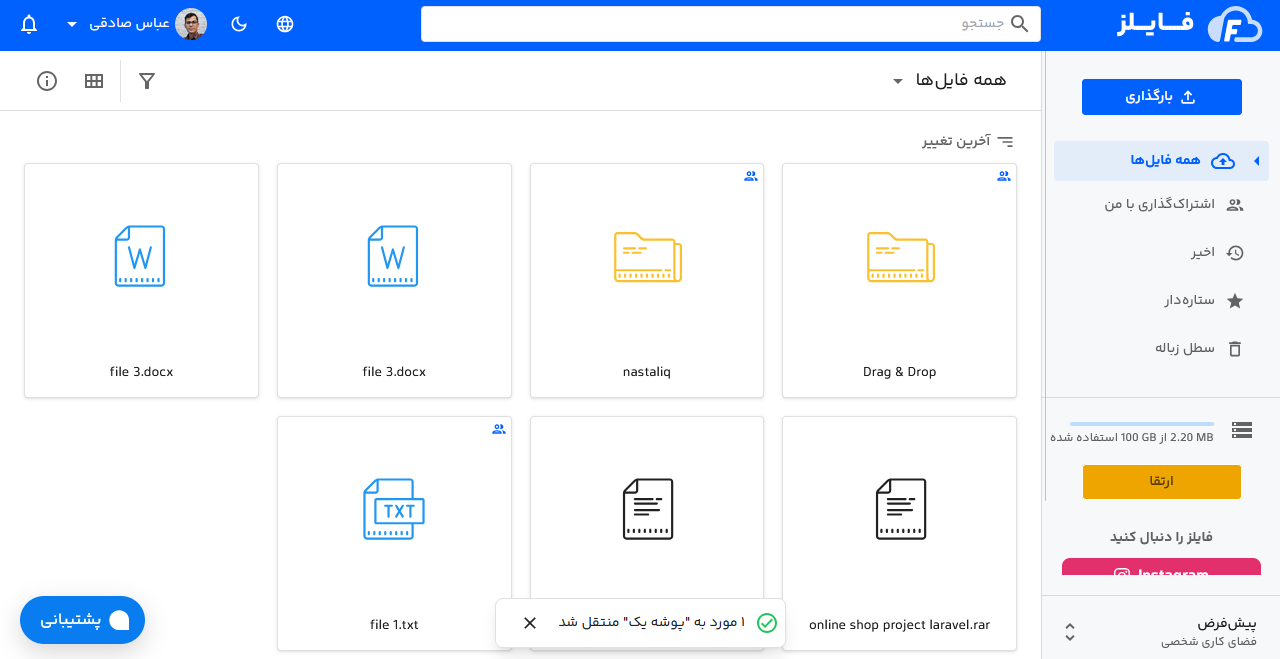1280x659 pixels.
Task: Click the shared badge on file 1.txt
Action: click(497, 429)
